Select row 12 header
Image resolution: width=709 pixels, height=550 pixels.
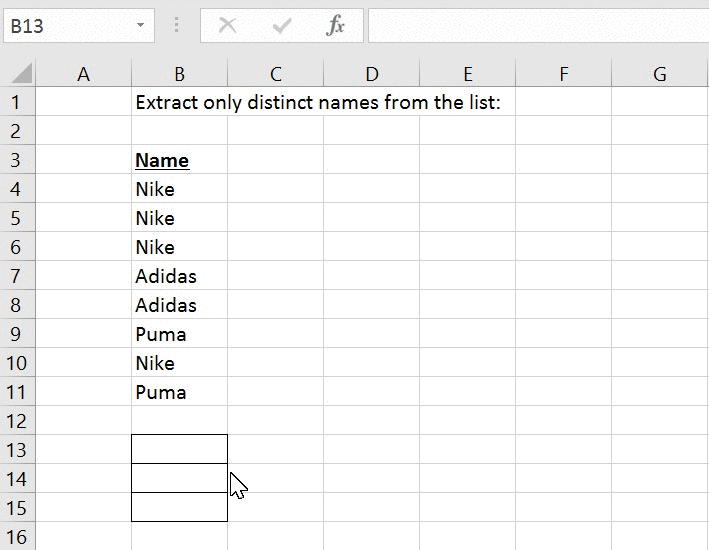pyautogui.click(x=20, y=421)
